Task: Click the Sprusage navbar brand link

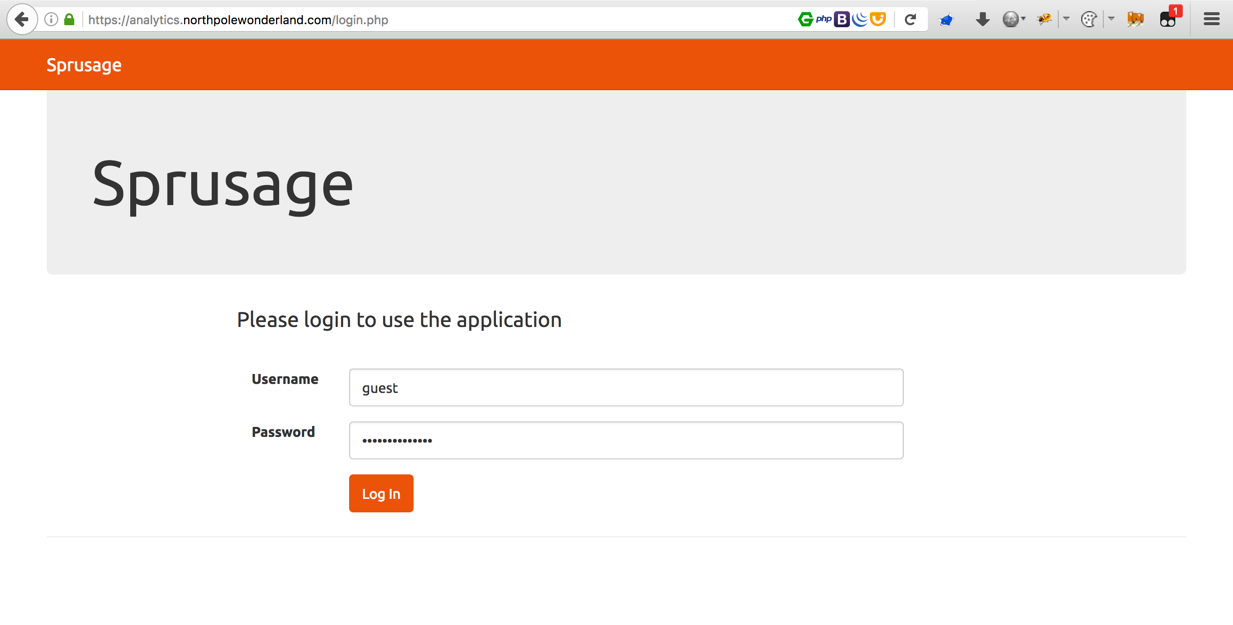Action: click(84, 65)
